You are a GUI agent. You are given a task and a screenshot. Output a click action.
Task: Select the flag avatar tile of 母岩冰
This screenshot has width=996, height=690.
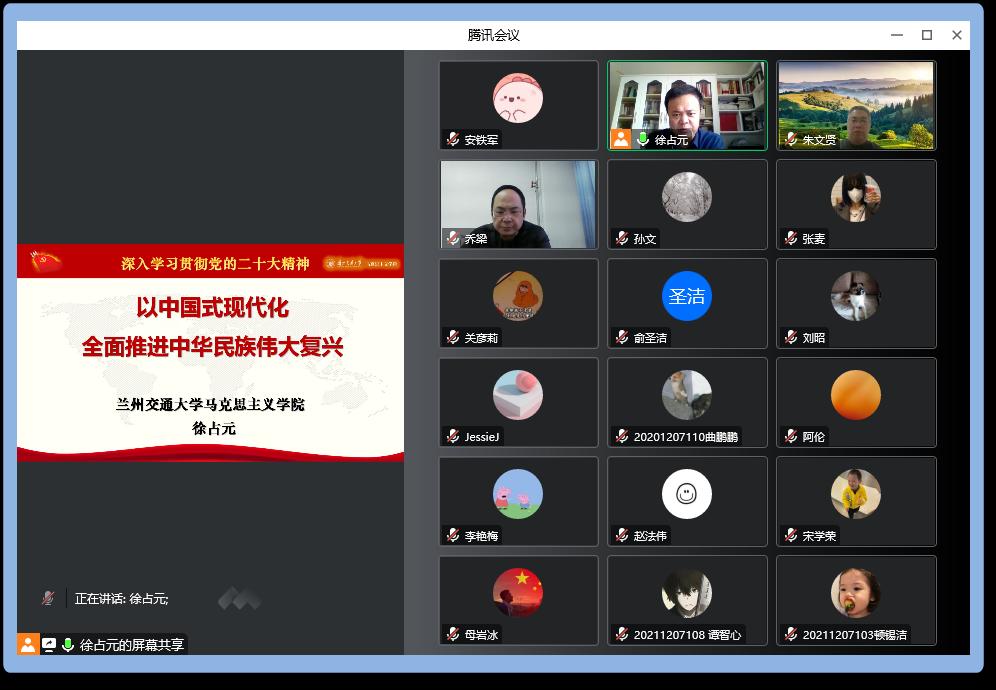click(518, 593)
